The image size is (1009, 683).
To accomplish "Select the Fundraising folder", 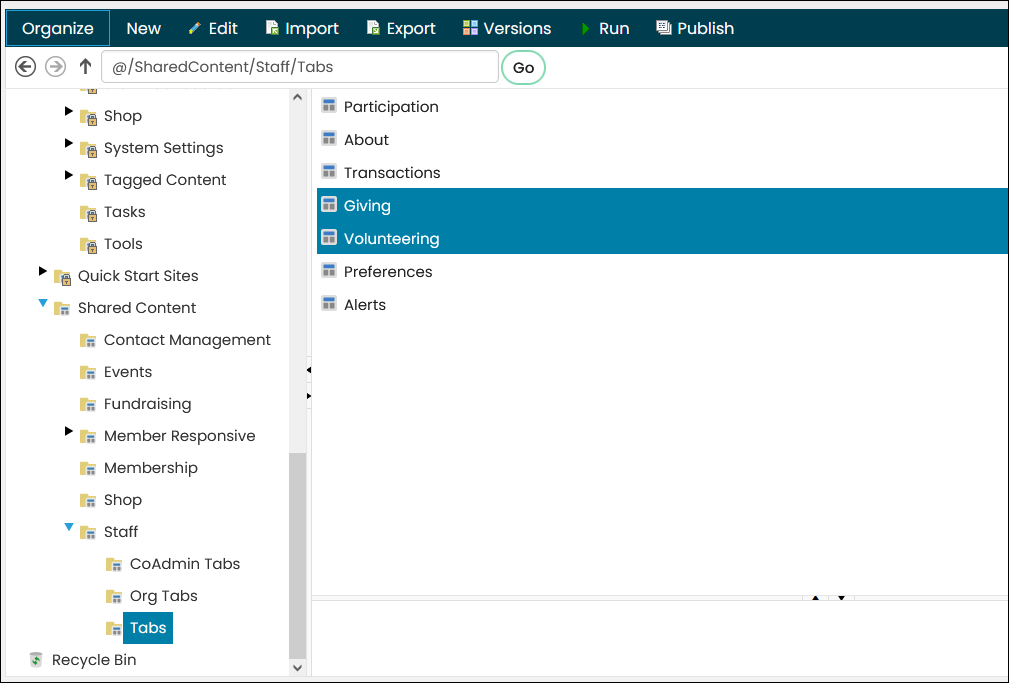I will (x=147, y=404).
